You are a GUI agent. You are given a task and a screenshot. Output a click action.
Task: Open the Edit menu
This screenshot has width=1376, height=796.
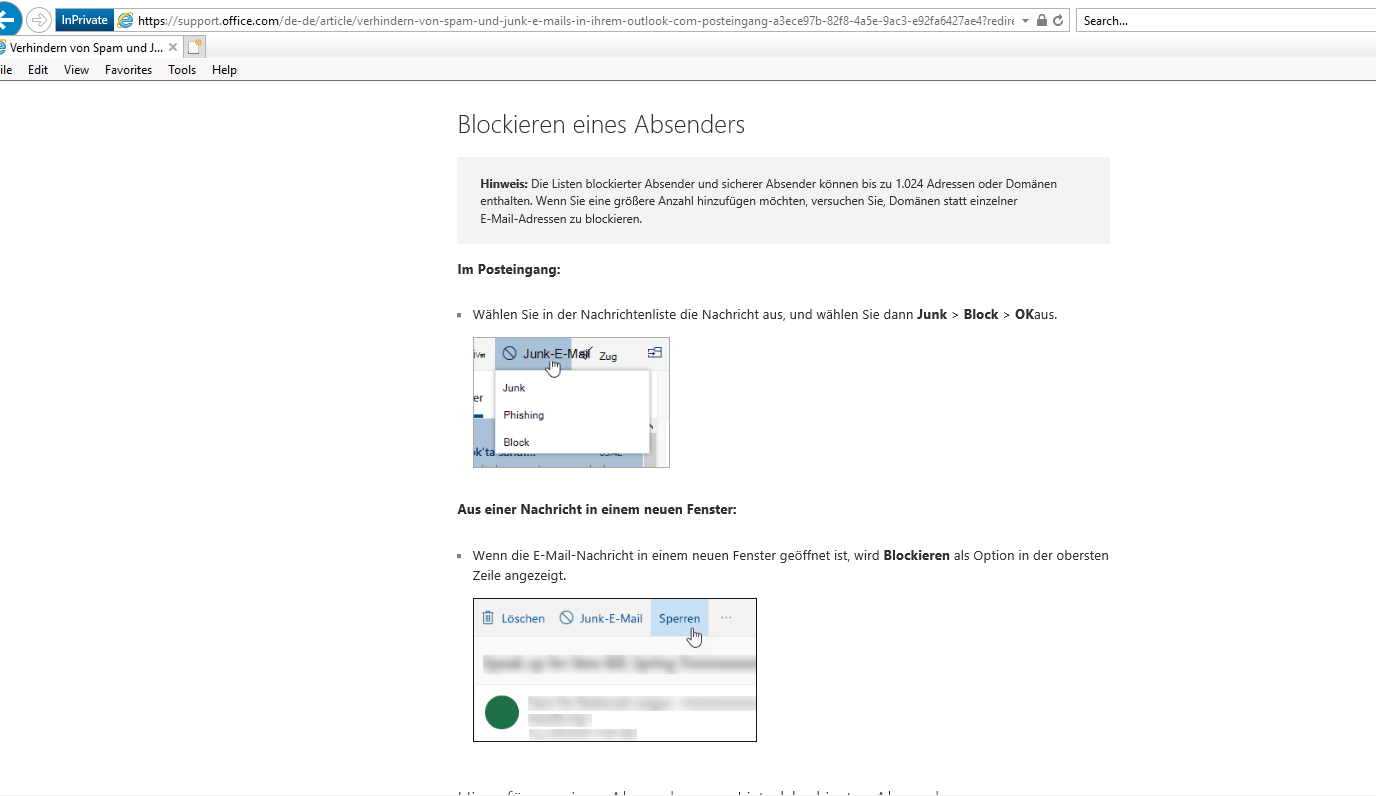[38, 70]
